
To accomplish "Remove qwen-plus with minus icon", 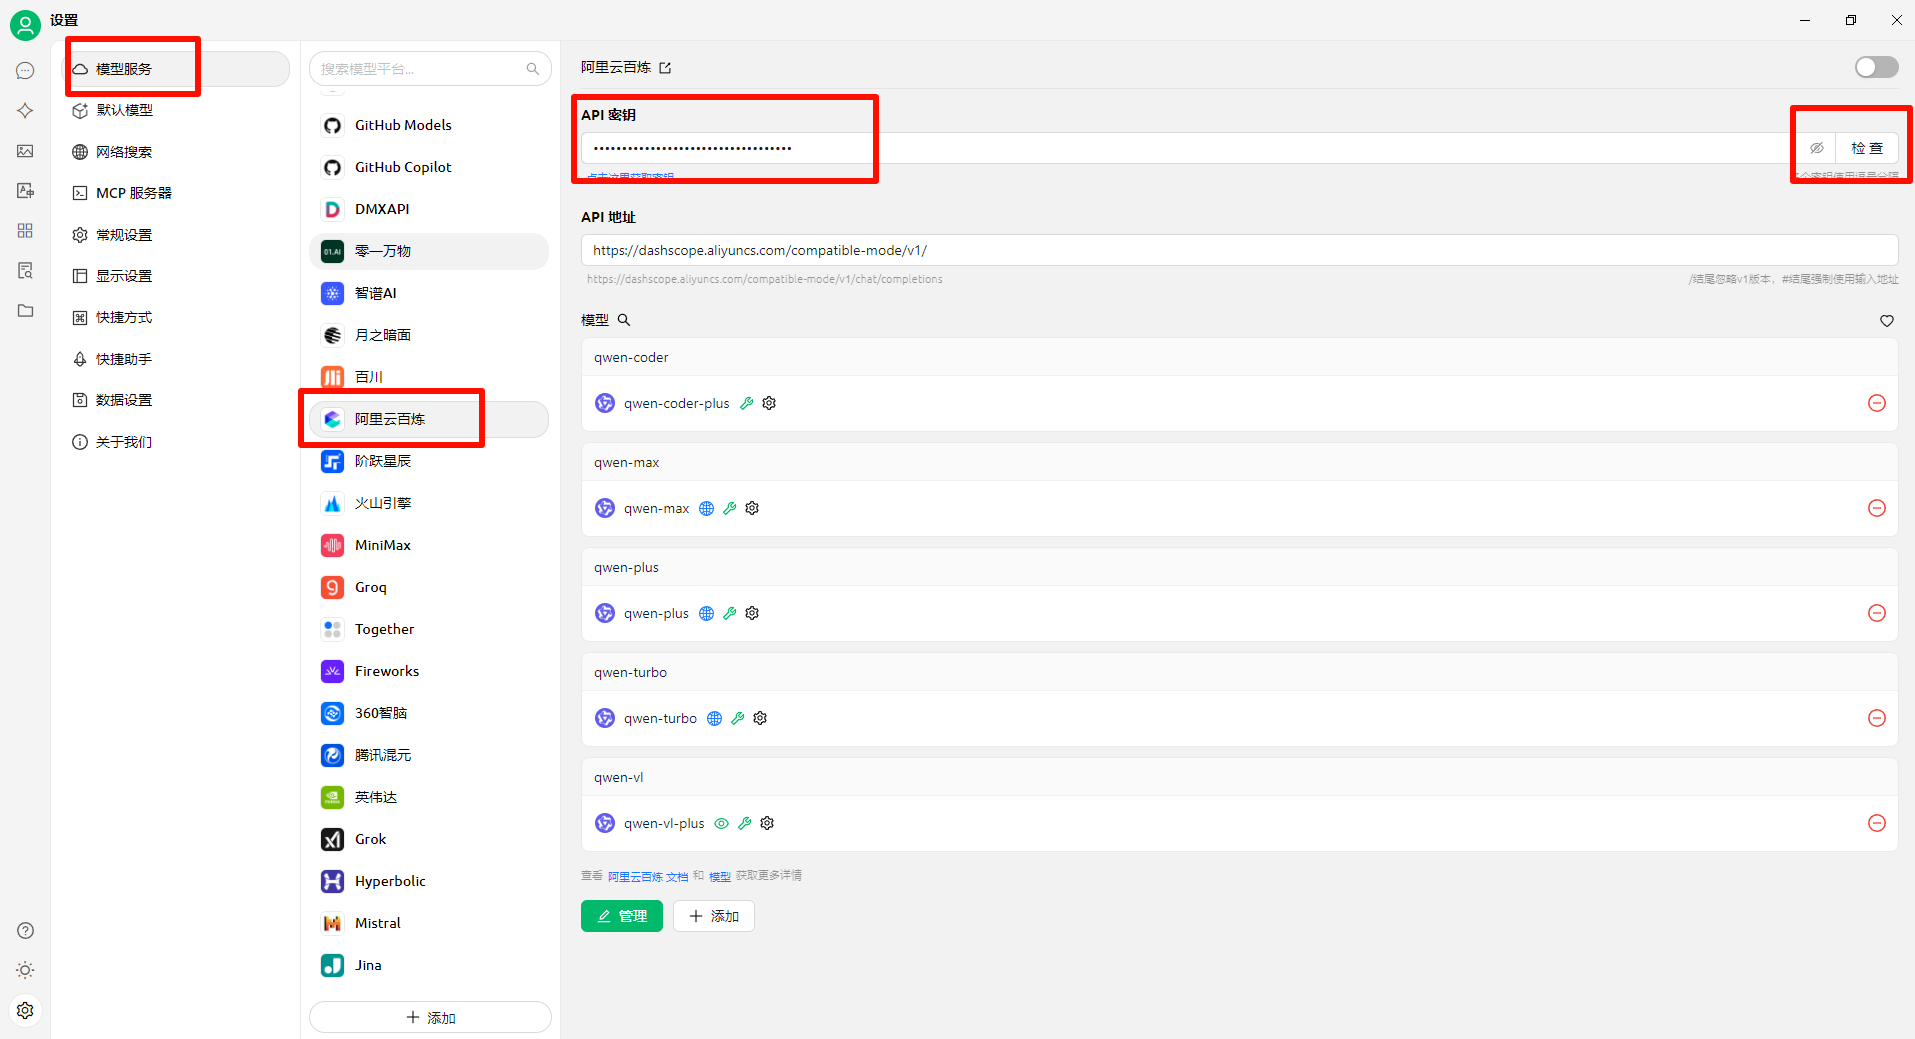I will tap(1877, 613).
